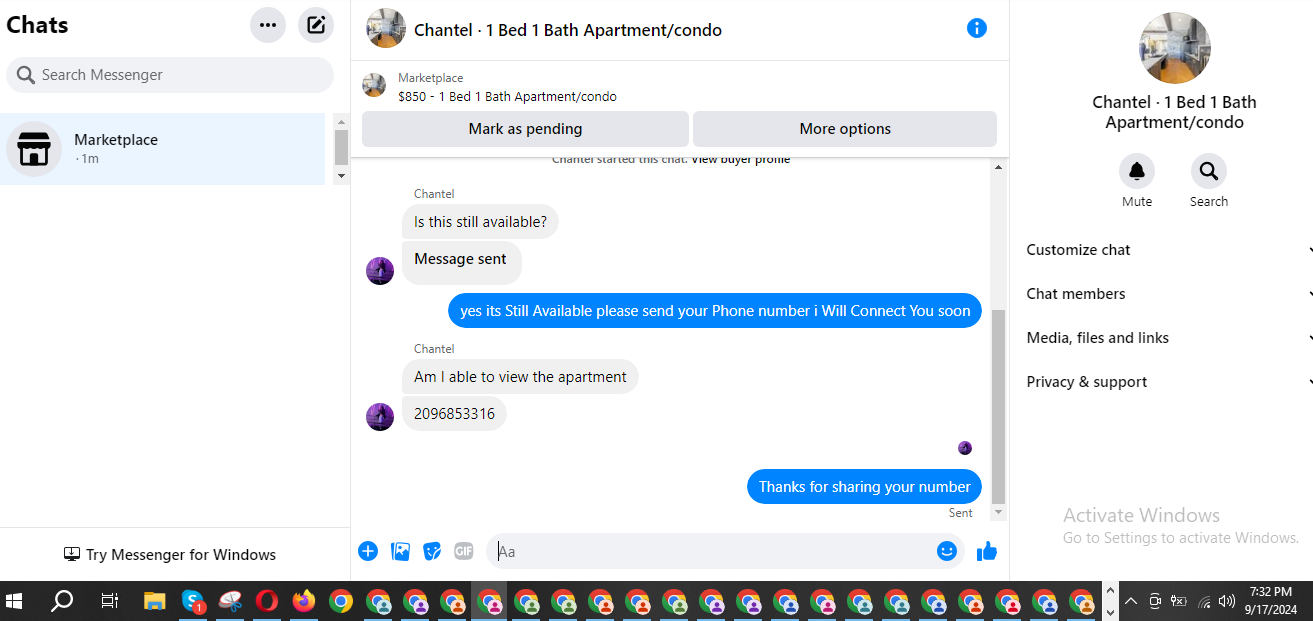Image resolution: width=1313 pixels, height=621 pixels.
Task: Send a thumbs-up like
Action: (987, 551)
